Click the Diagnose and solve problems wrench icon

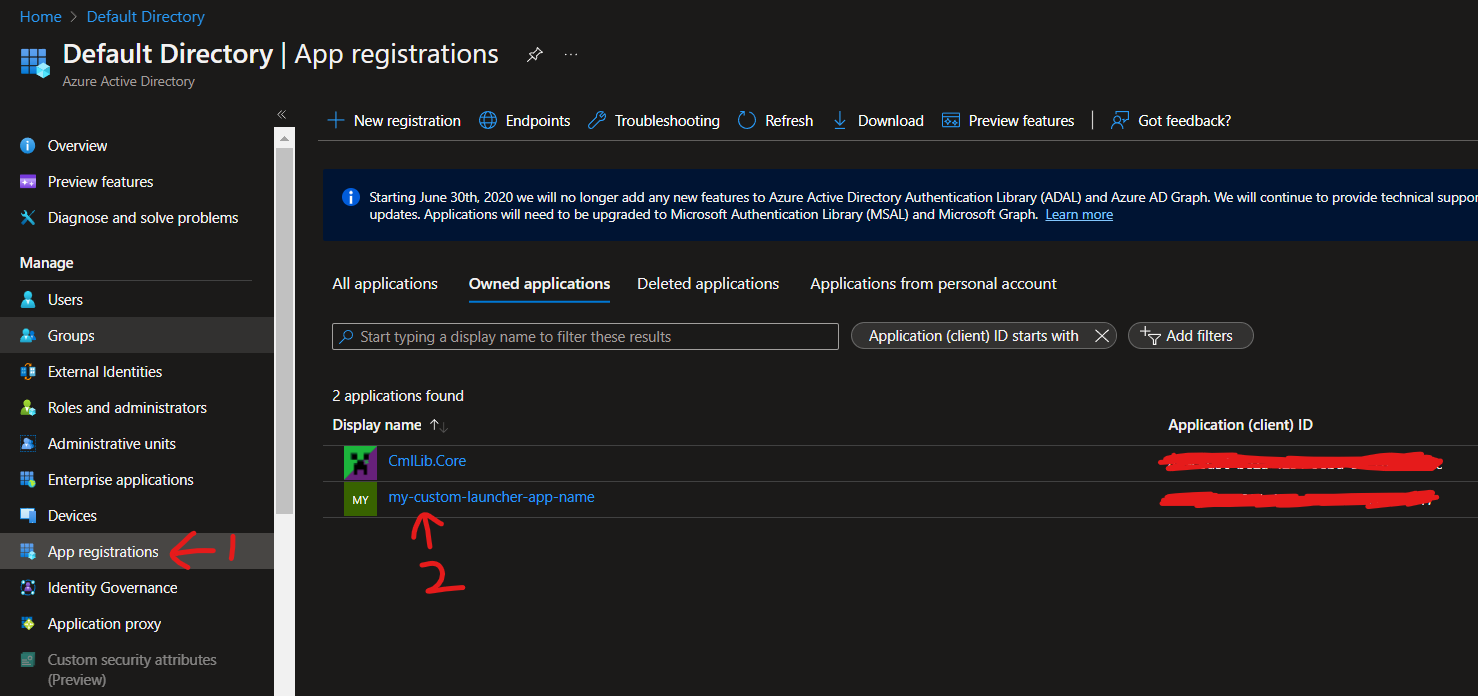coord(28,218)
